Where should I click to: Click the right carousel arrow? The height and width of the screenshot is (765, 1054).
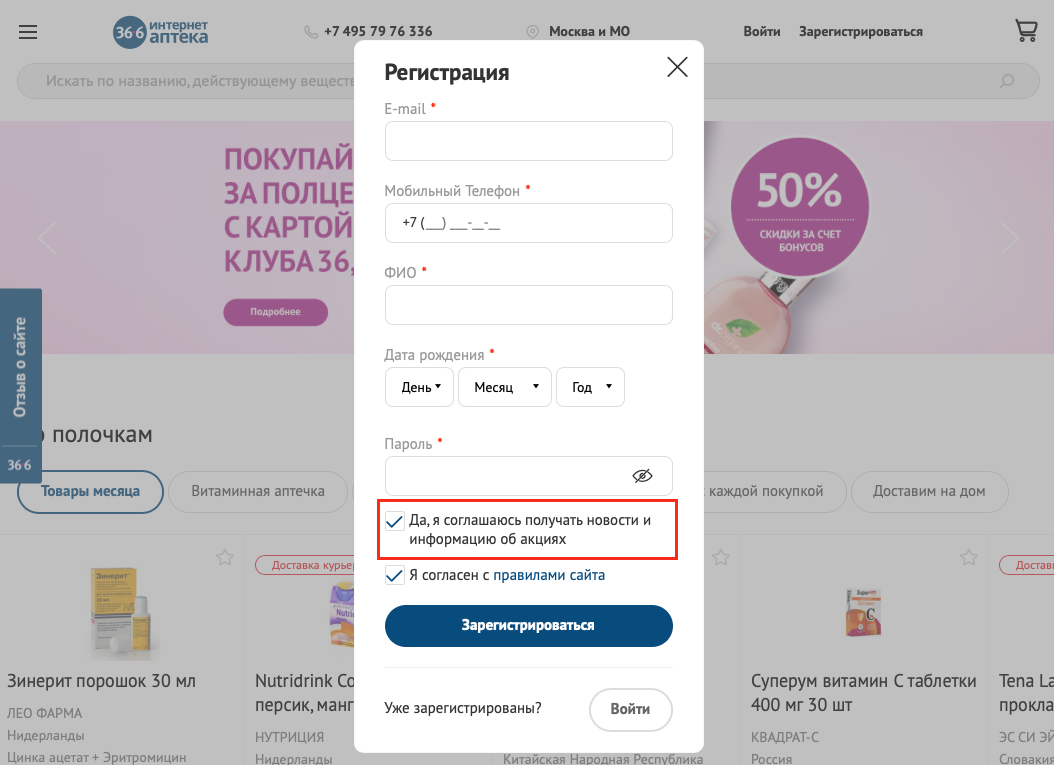[1009, 237]
